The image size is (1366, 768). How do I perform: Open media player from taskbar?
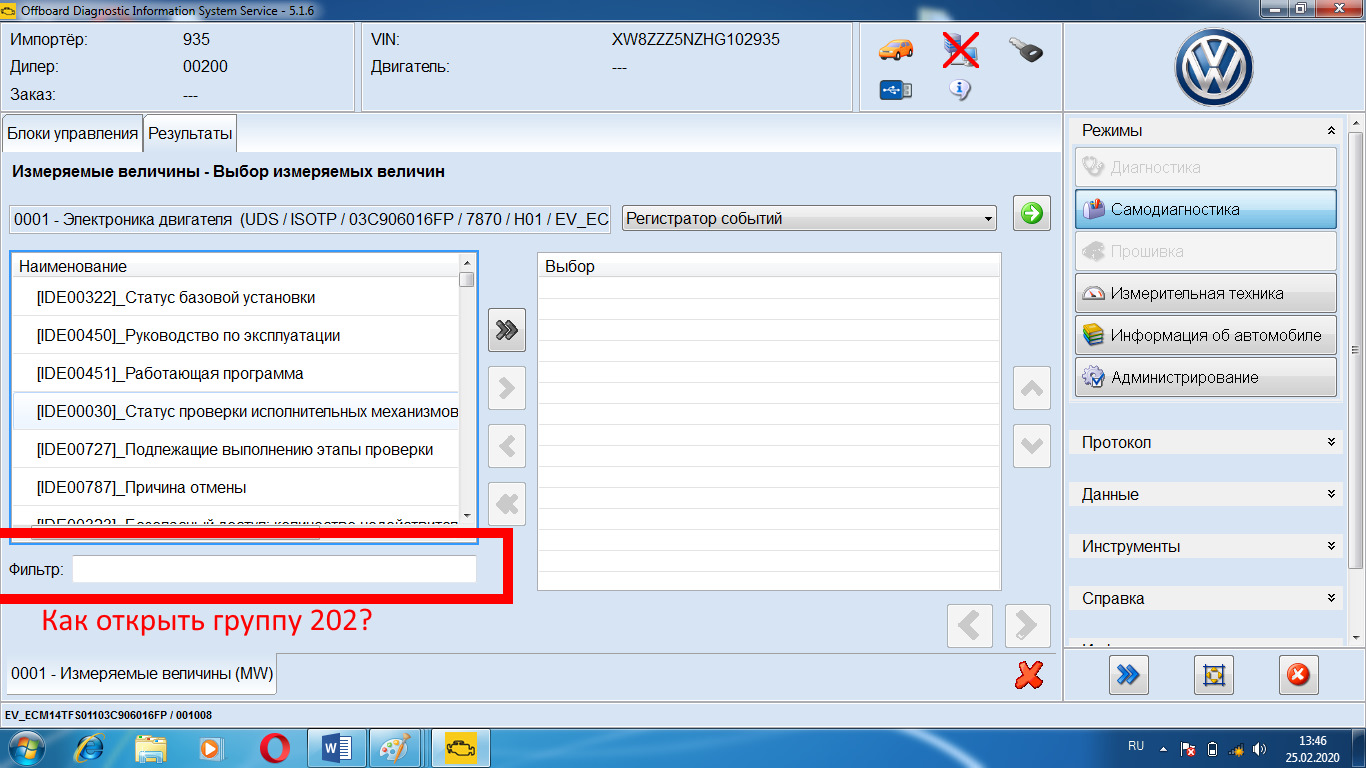click(212, 747)
